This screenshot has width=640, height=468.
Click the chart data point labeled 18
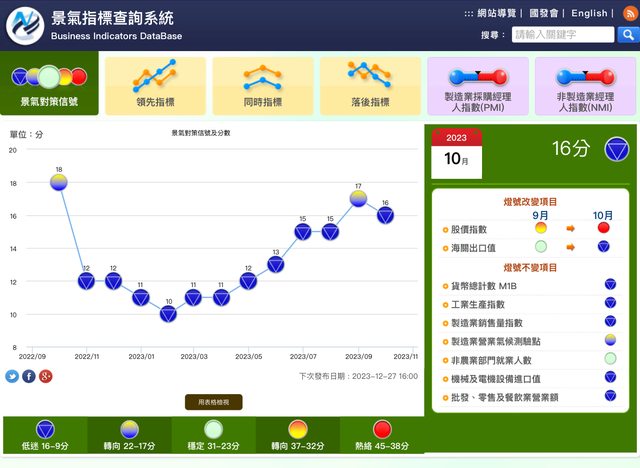pyautogui.click(x=59, y=182)
